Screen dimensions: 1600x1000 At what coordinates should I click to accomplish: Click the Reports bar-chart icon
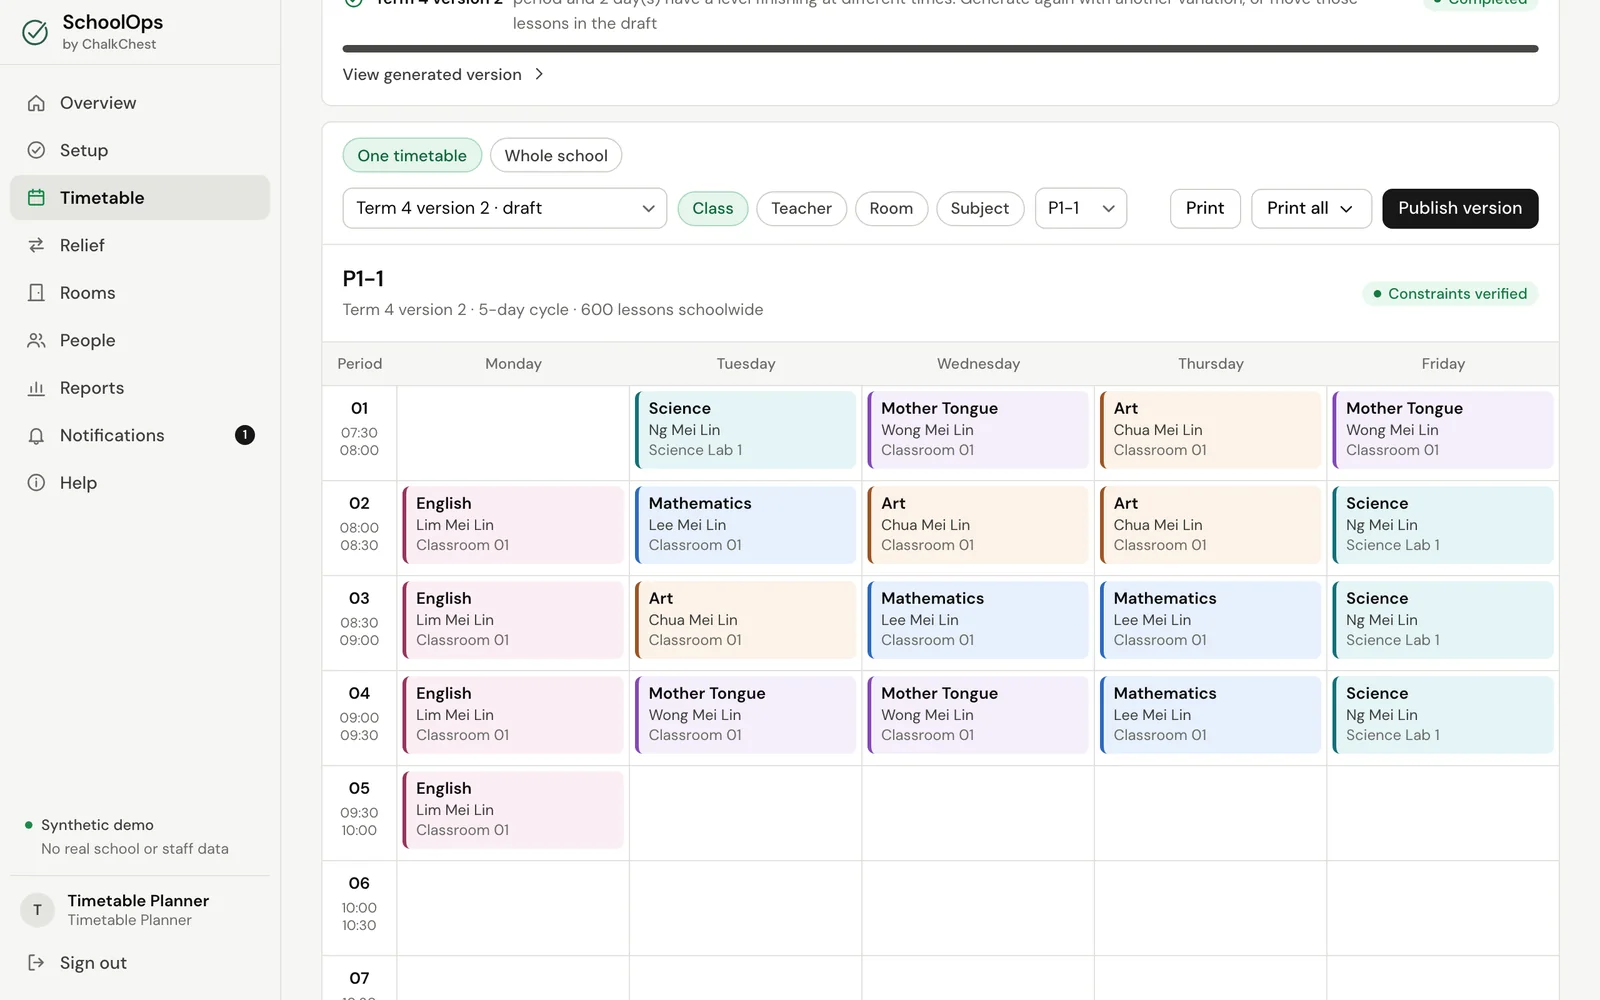point(36,388)
